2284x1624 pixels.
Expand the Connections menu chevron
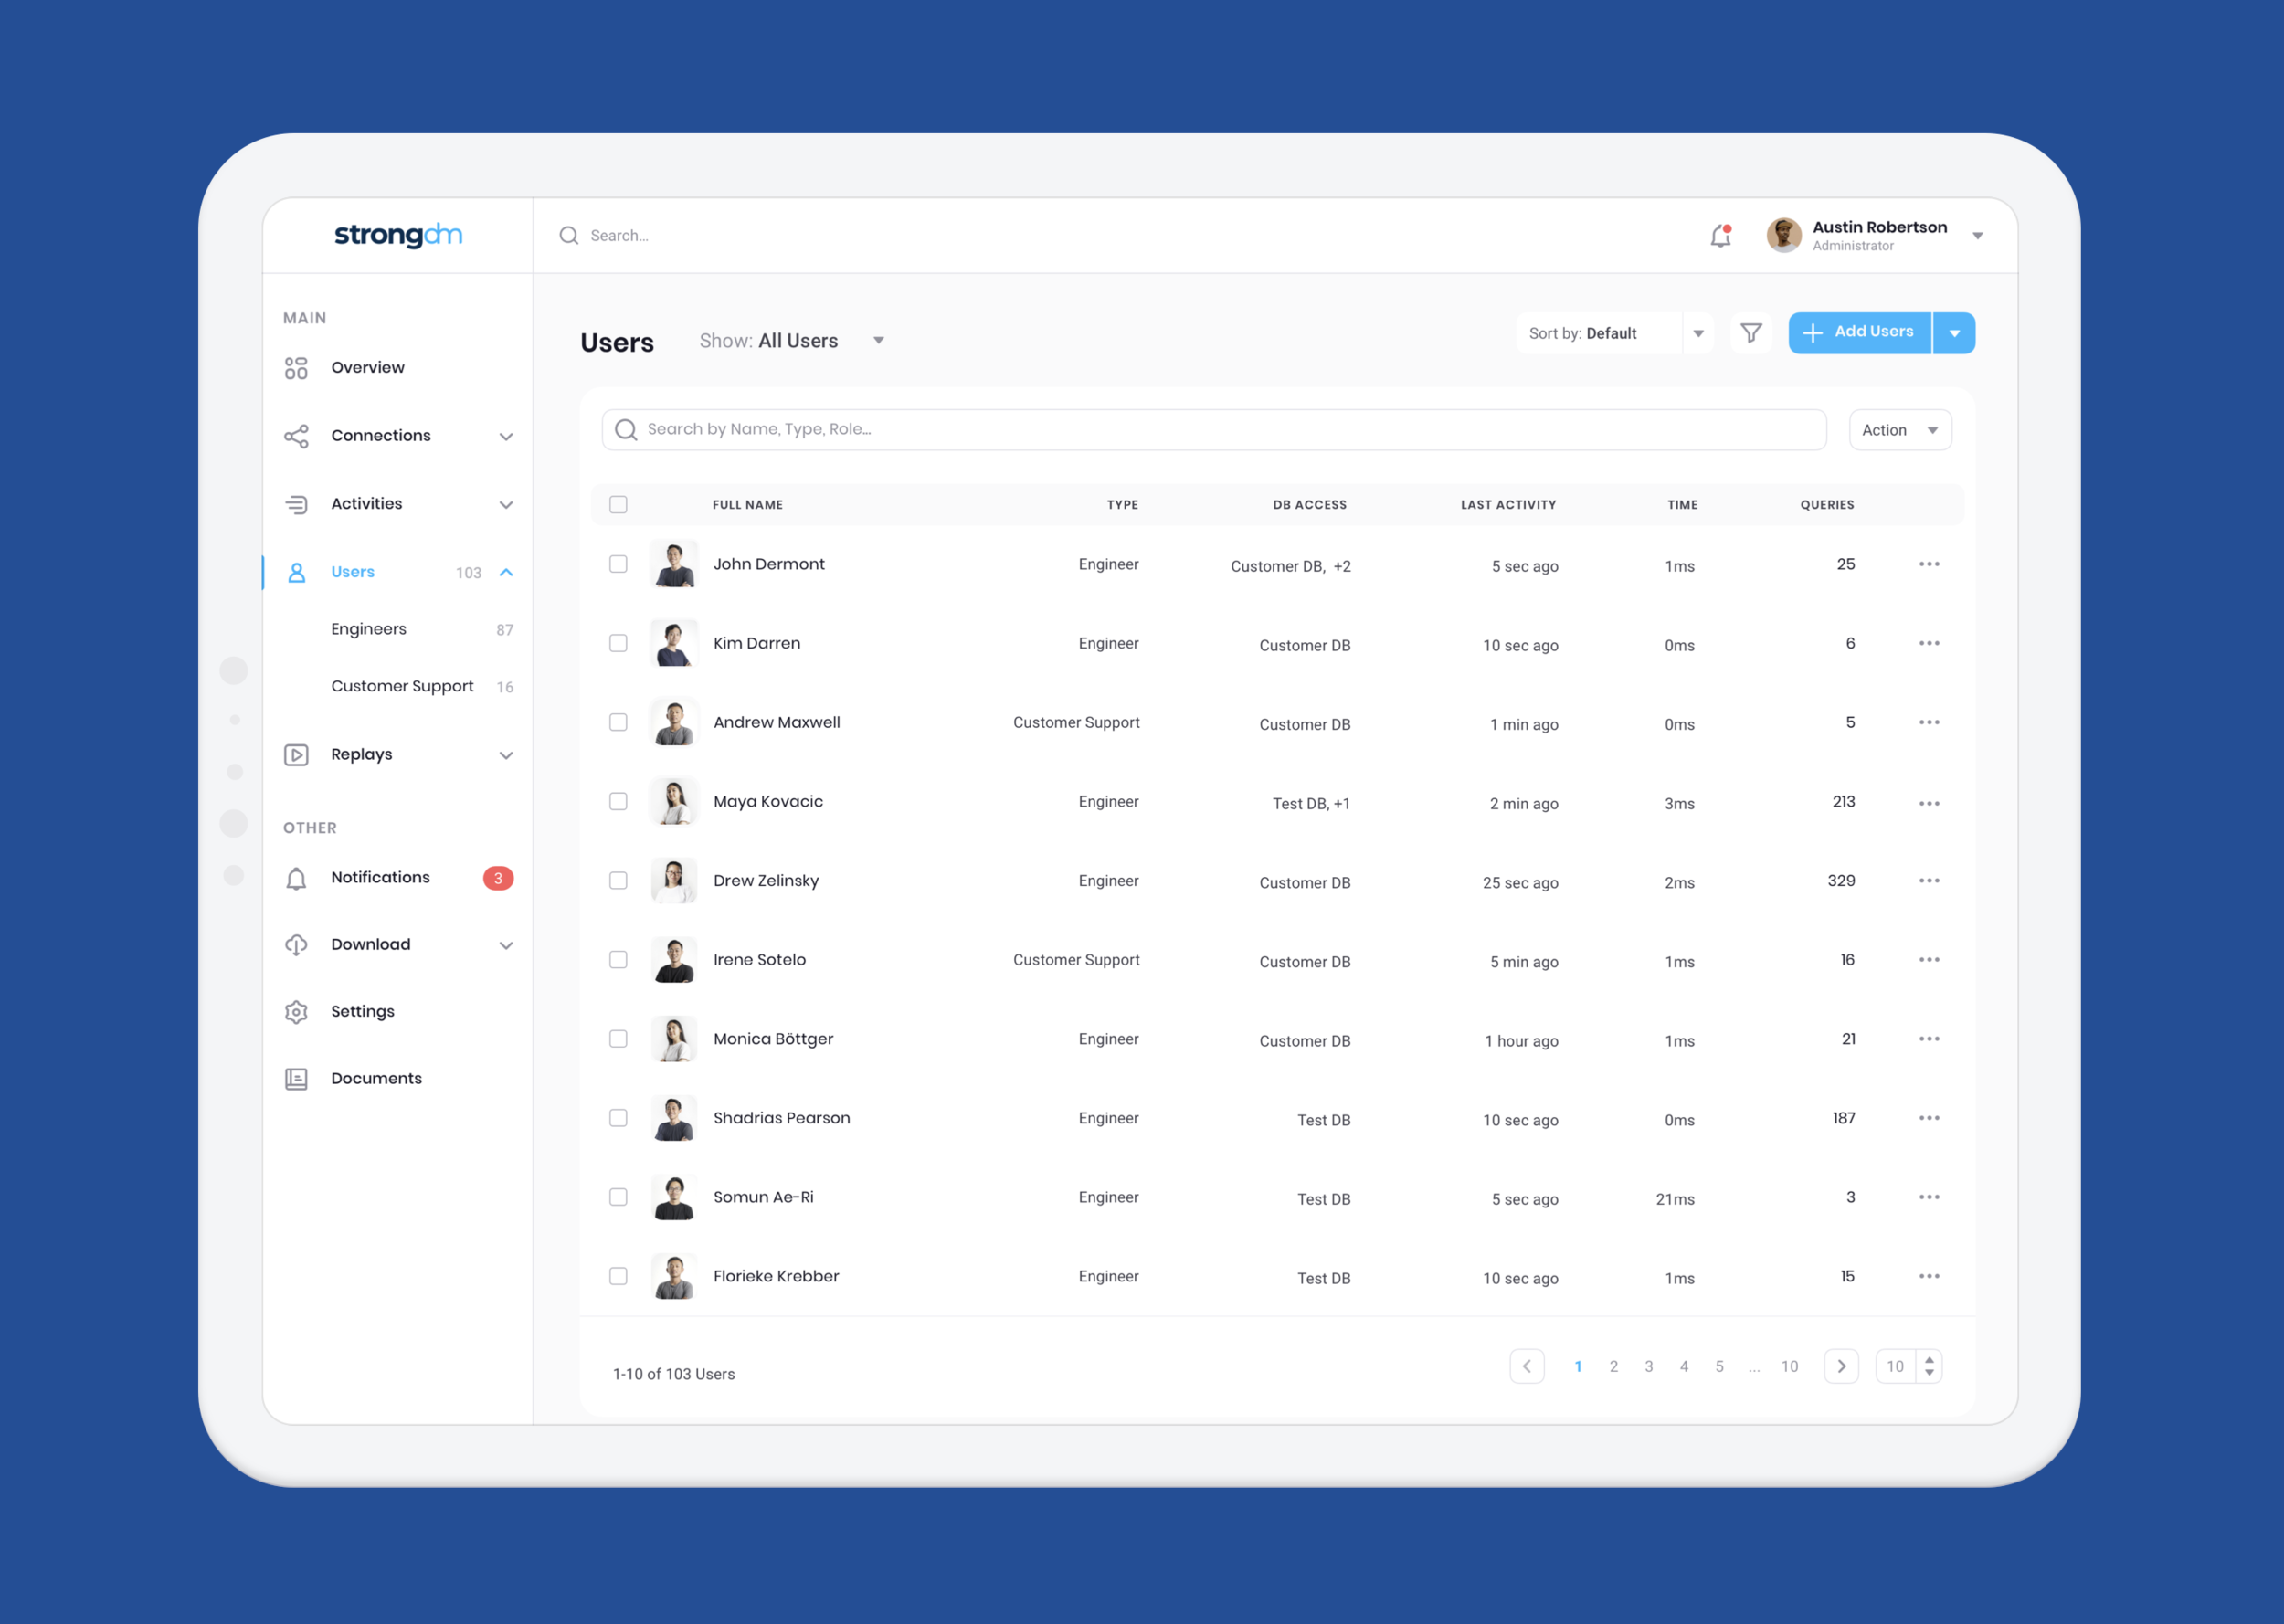click(506, 436)
